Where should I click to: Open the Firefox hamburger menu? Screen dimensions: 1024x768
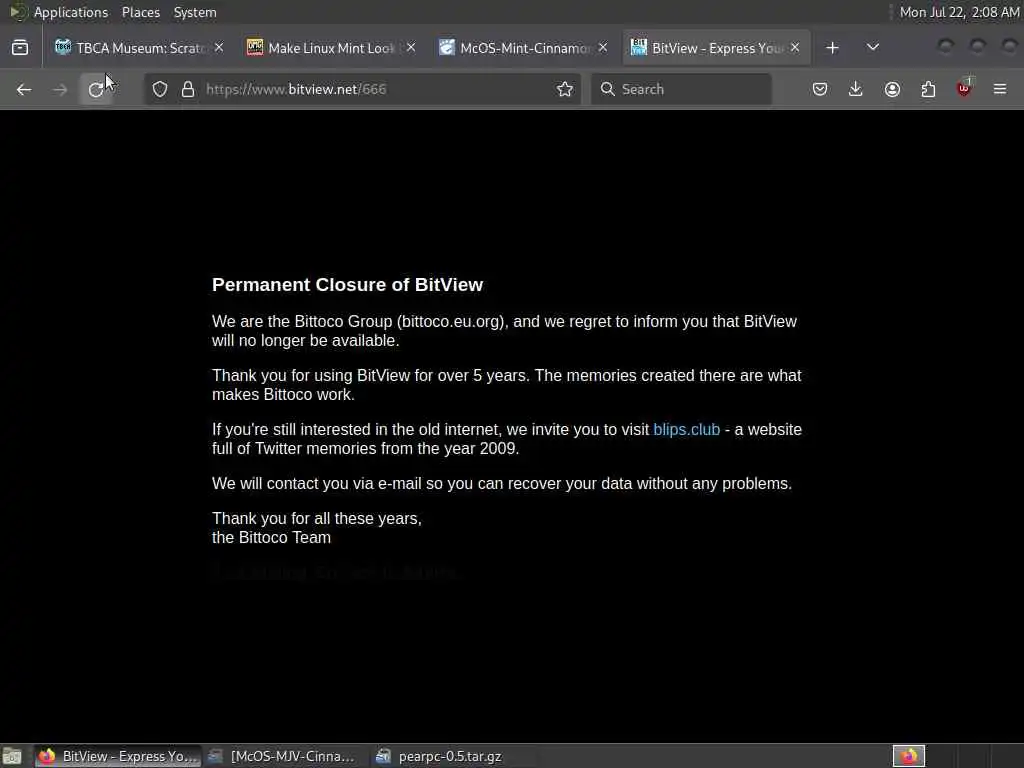[1000, 89]
